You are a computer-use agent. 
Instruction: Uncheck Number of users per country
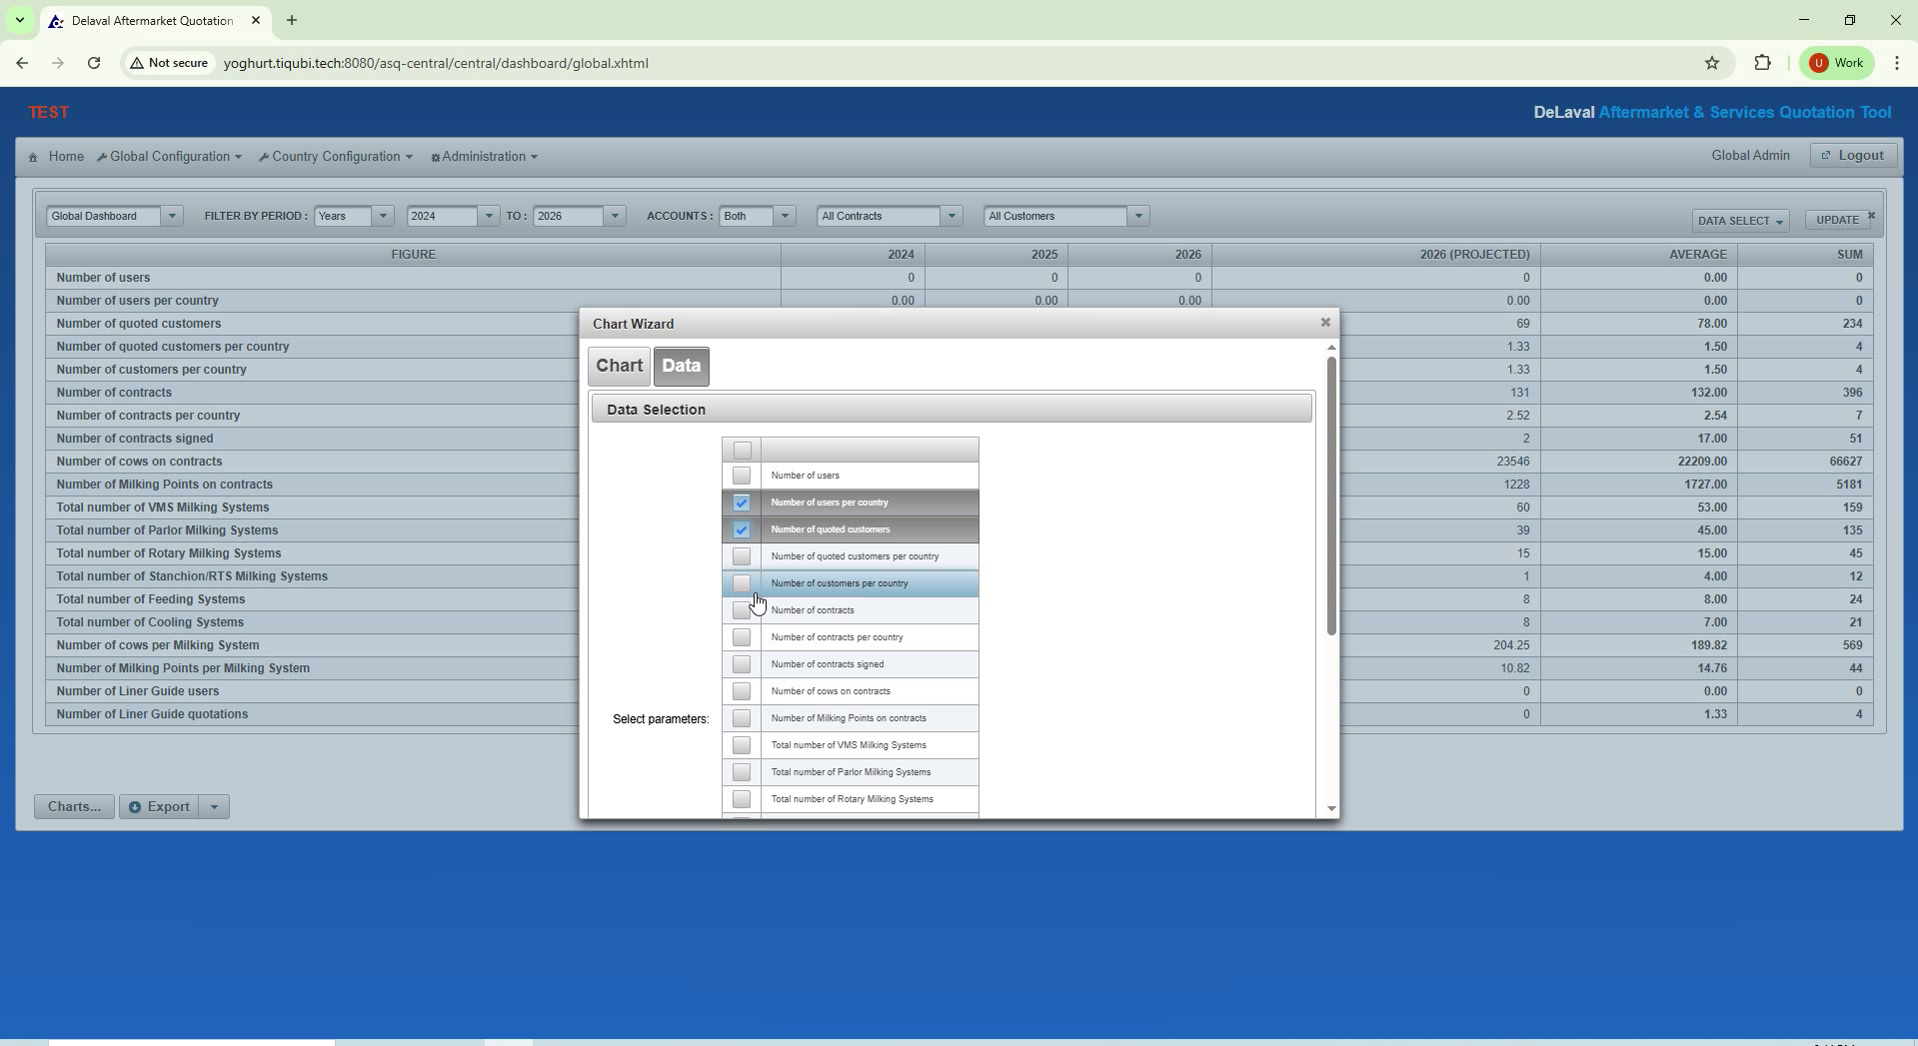pos(741,502)
